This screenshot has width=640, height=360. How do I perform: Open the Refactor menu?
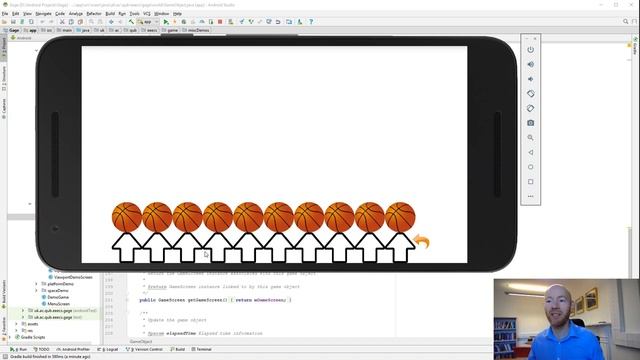pos(94,13)
